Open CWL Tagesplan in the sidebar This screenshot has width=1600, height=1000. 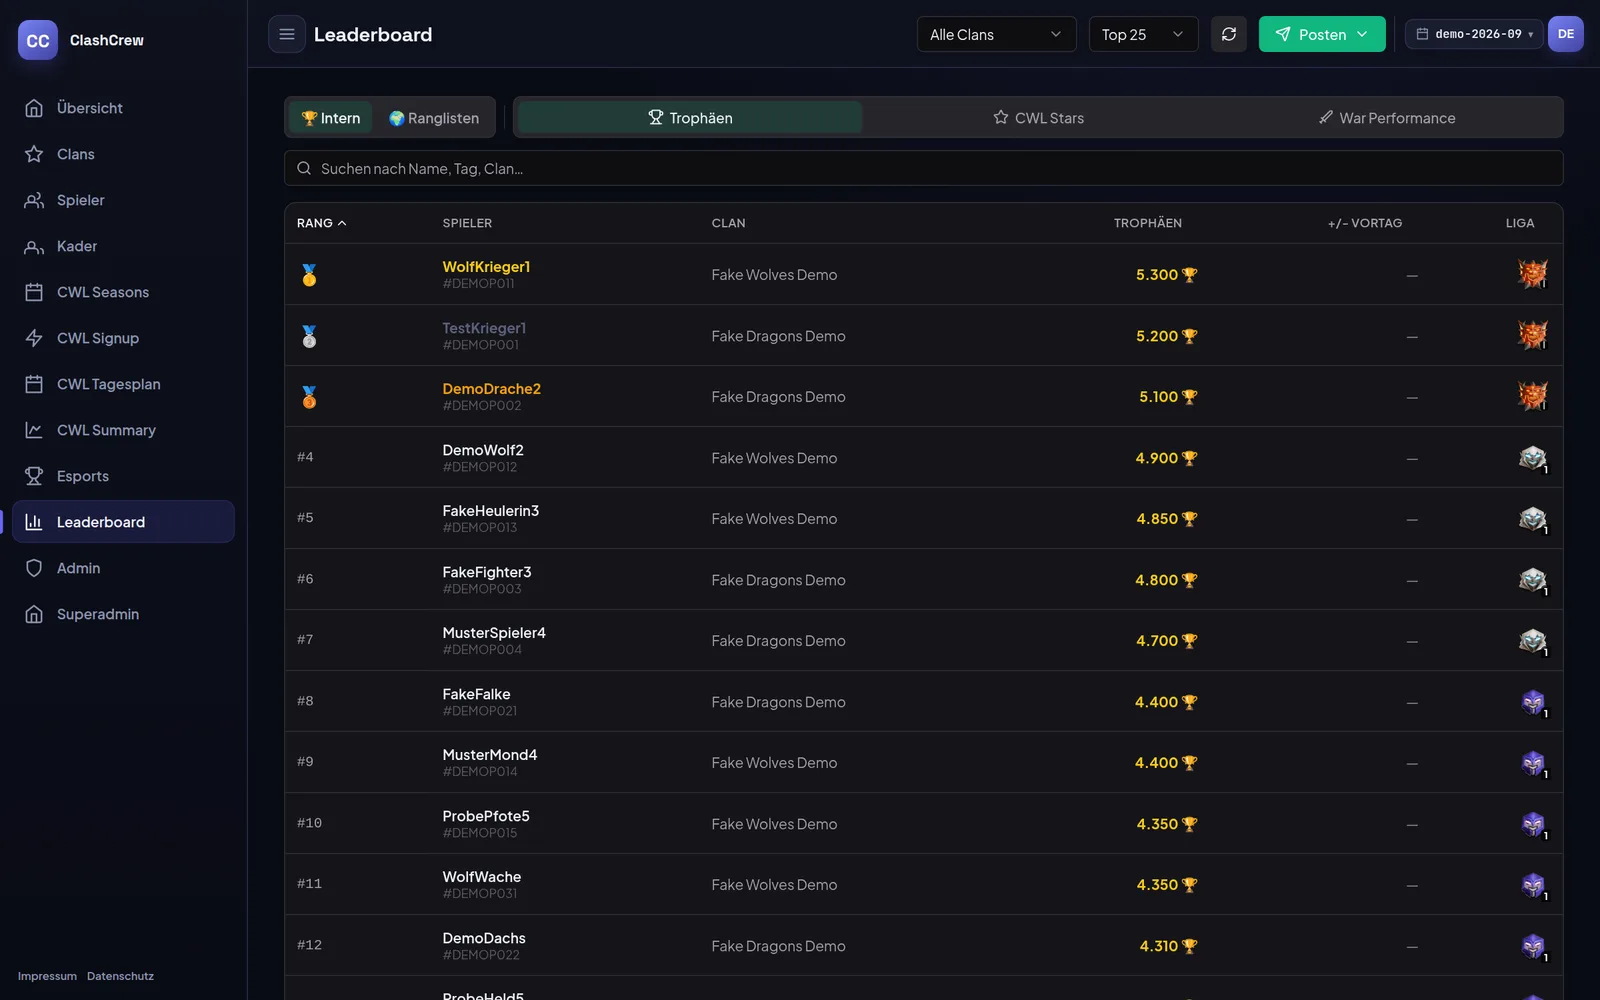click(123, 384)
